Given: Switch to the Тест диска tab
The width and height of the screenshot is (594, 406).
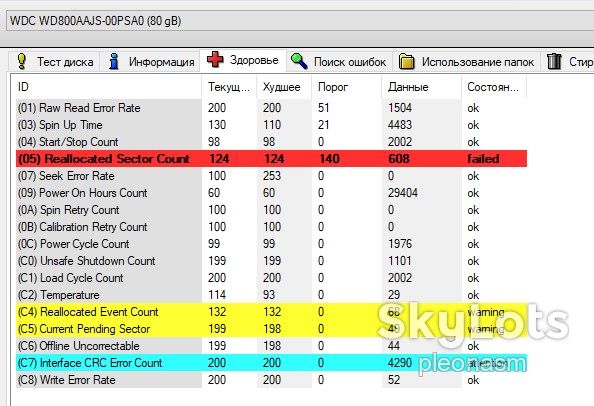Looking at the screenshot, I should [x=55, y=61].
